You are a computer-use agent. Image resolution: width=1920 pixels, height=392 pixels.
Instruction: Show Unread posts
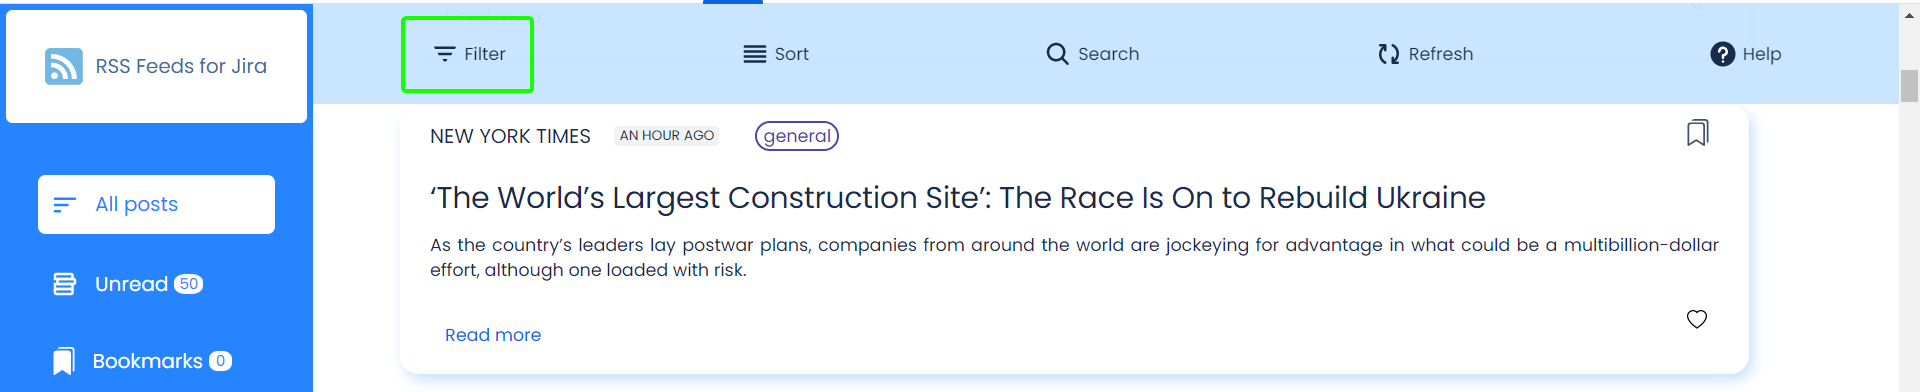click(128, 284)
